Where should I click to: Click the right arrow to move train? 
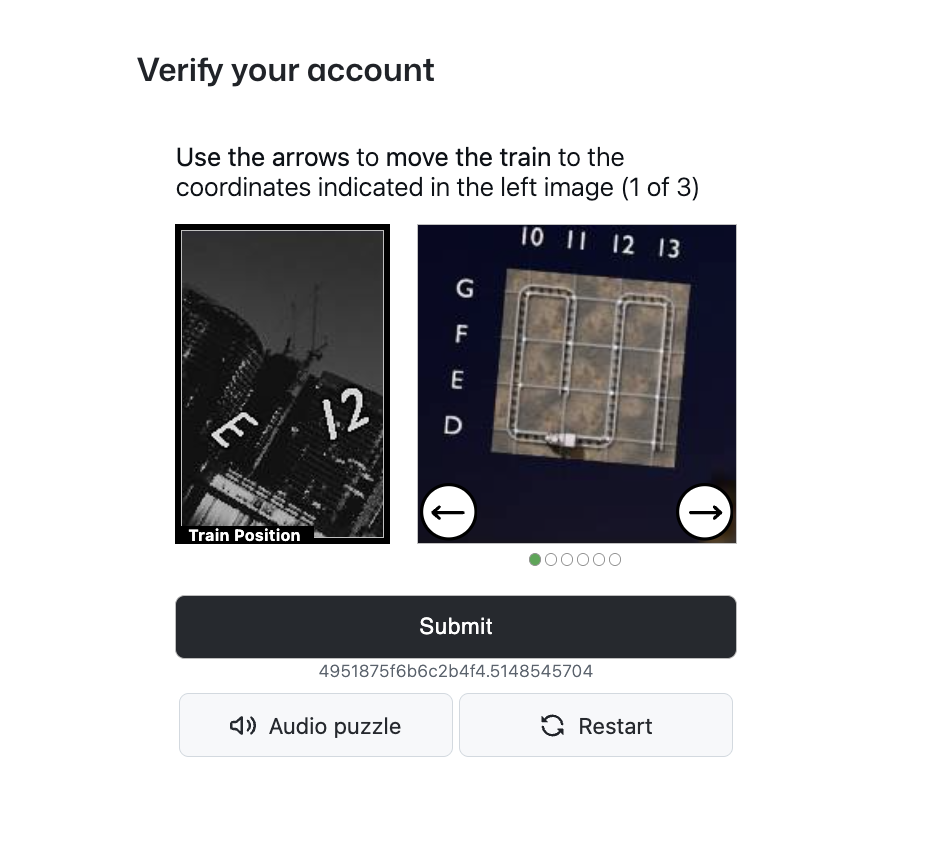[x=705, y=512]
